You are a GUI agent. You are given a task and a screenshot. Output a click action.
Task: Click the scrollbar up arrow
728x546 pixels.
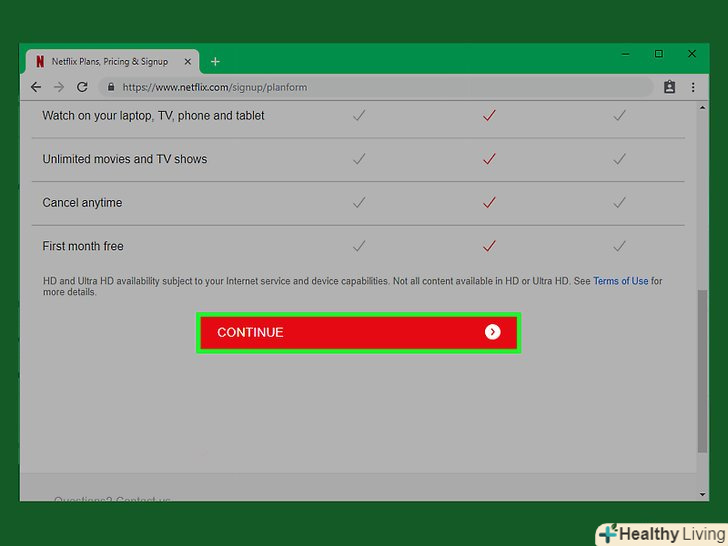(702, 108)
